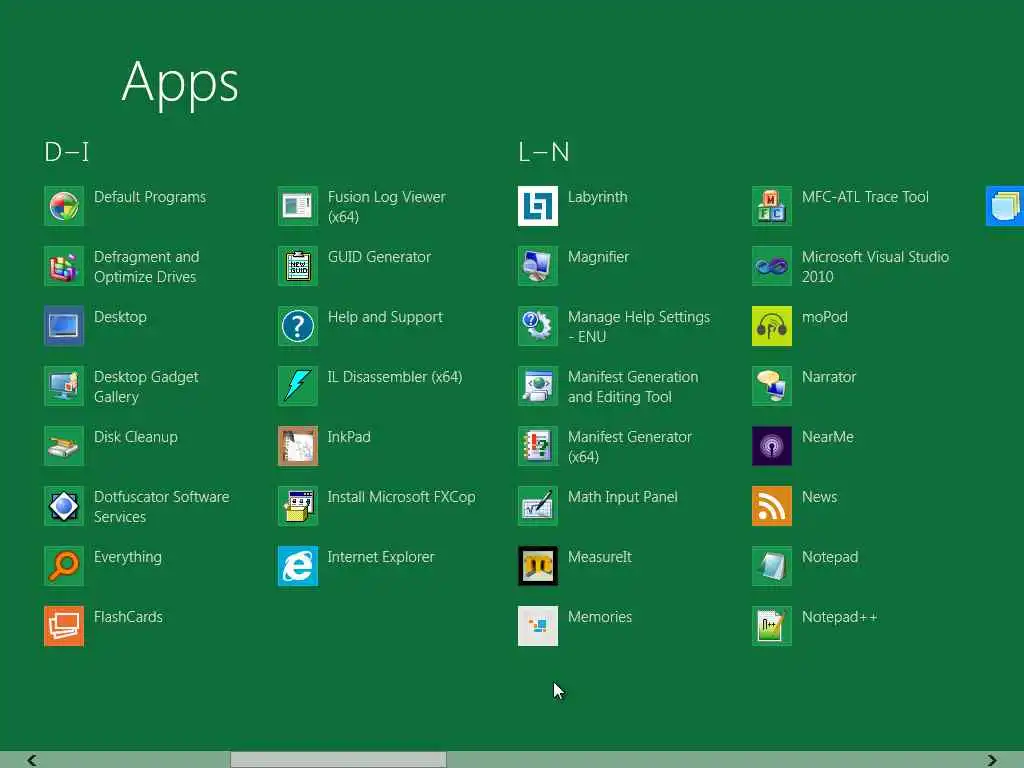
Task: Click the left scrollbar arrow
Action: 31,760
